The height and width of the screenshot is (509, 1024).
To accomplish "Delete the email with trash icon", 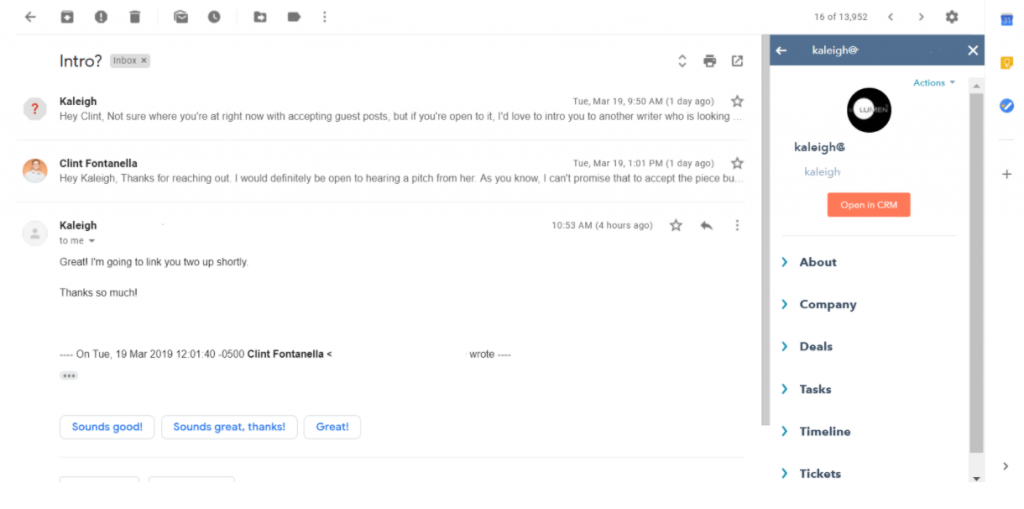I will pyautogui.click(x=135, y=17).
